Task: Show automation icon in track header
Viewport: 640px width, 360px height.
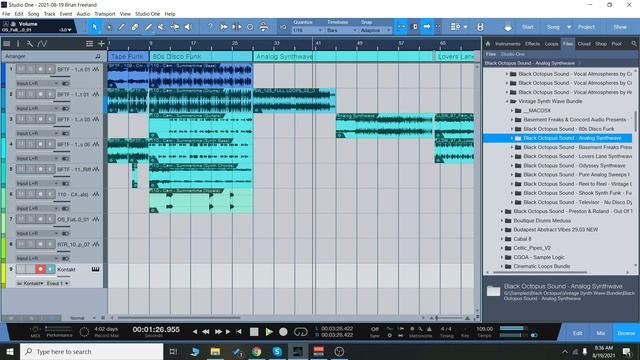Action: tap(42, 43)
